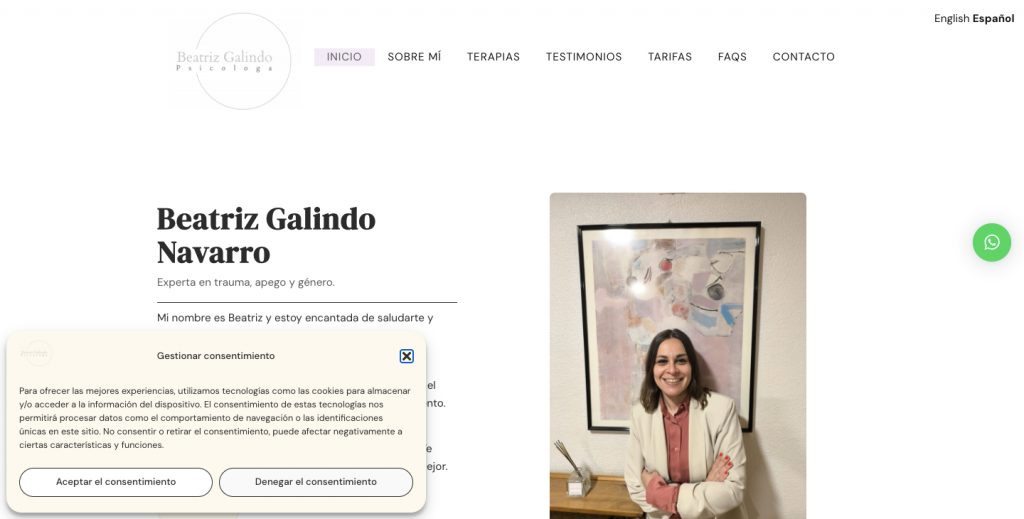Screen dimensions: 1024x519
Task: Click the cookie banner description paragraph
Action: click(215, 418)
